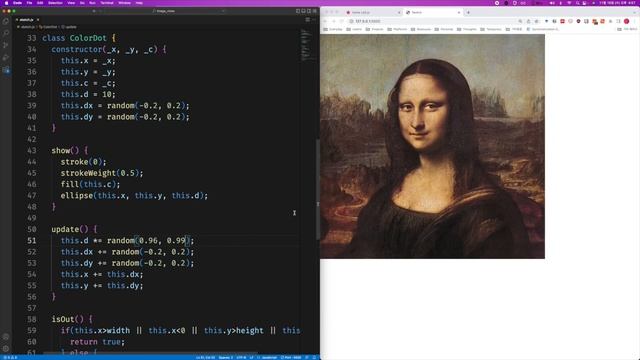Change indentation via Spaces status bar item
640x360 pixels.
(x=226, y=358)
